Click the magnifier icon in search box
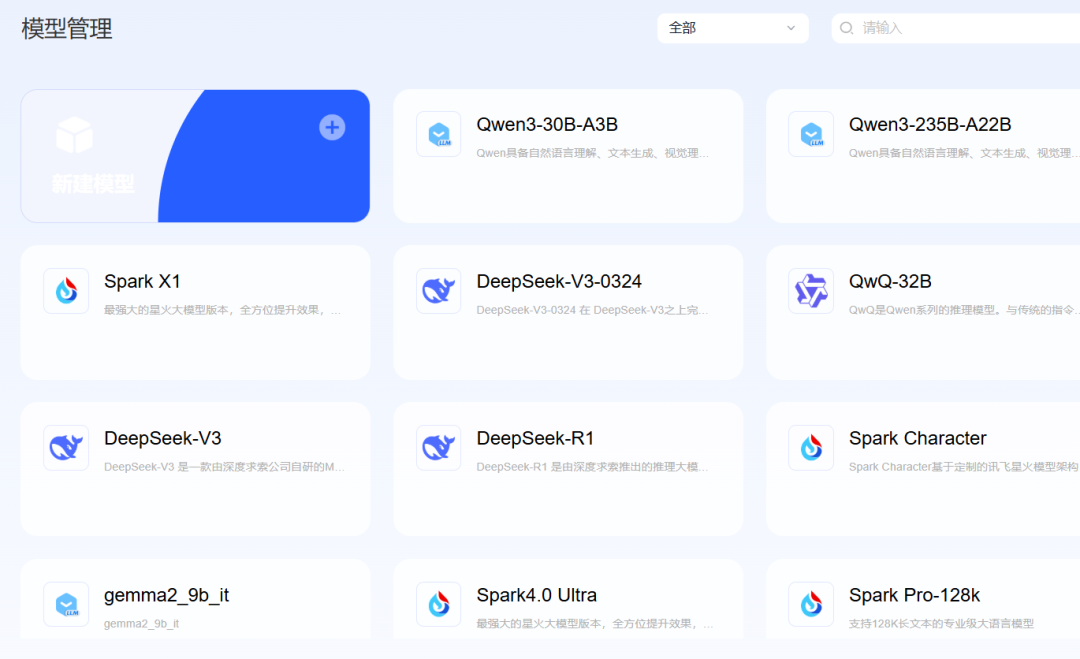1080x659 pixels. pyautogui.click(x=847, y=28)
